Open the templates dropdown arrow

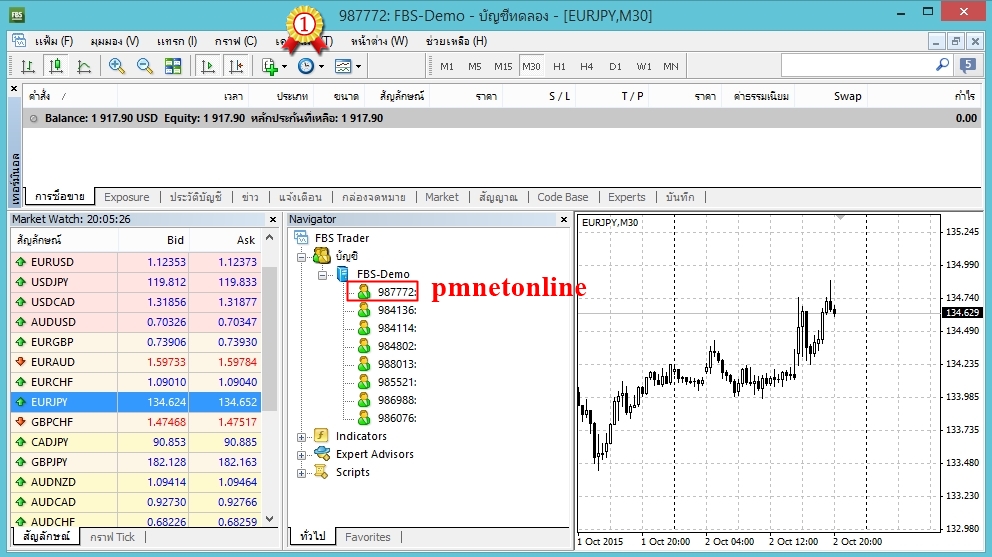[x=358, y=66]
